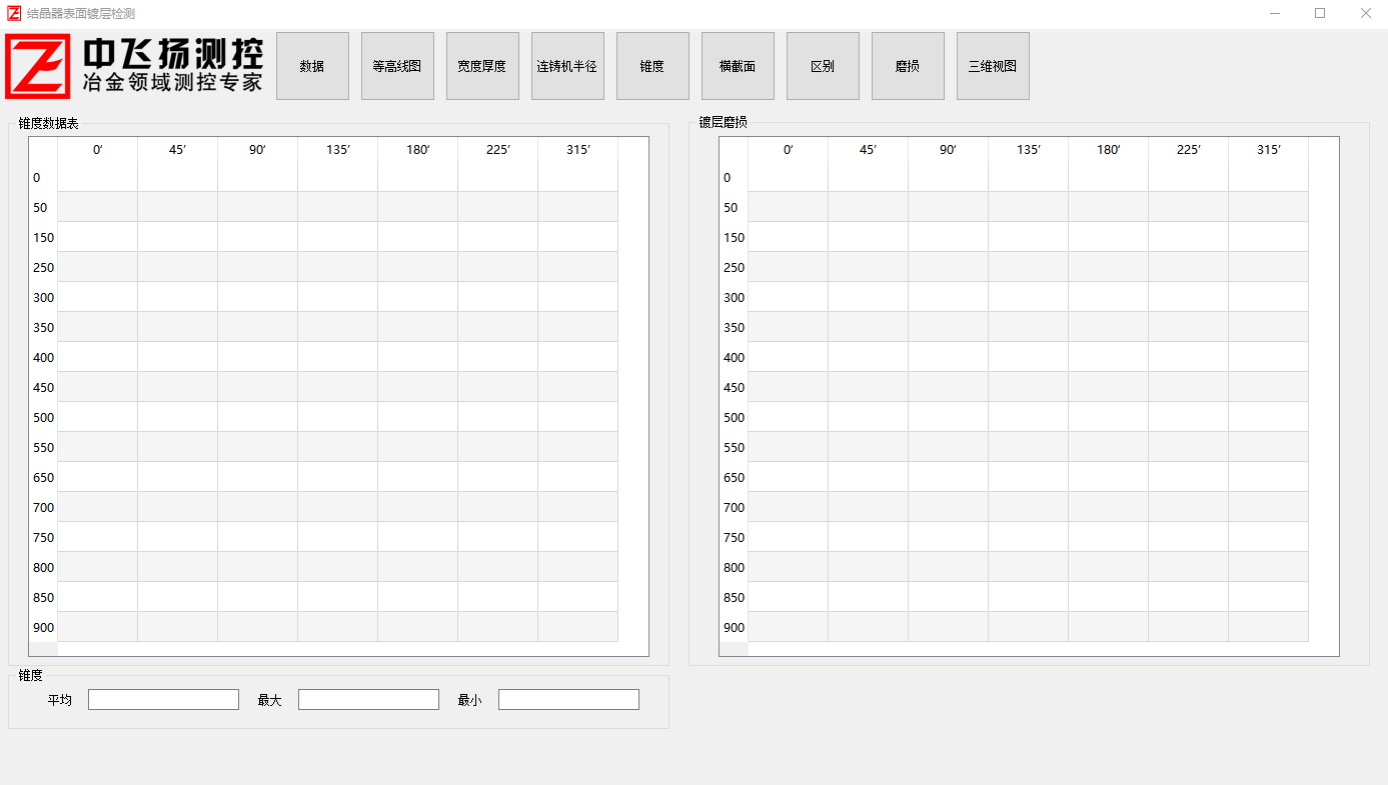Switch to 宽度厚度 page

(x=482, y=66)
